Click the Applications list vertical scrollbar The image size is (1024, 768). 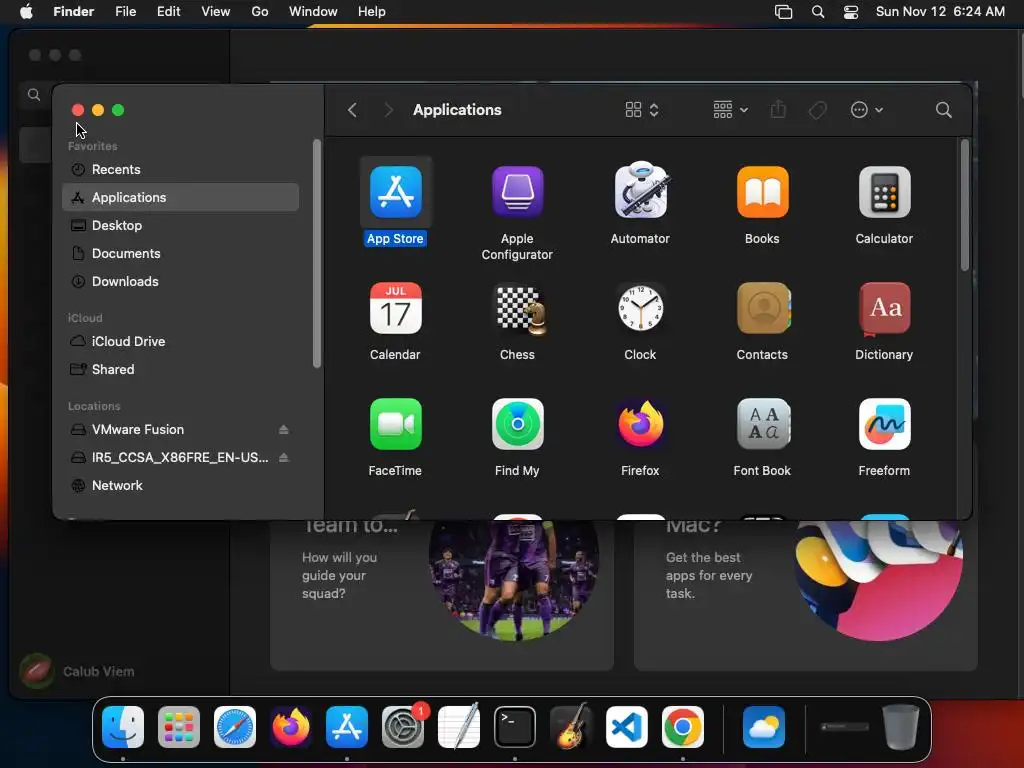(965, 205)
